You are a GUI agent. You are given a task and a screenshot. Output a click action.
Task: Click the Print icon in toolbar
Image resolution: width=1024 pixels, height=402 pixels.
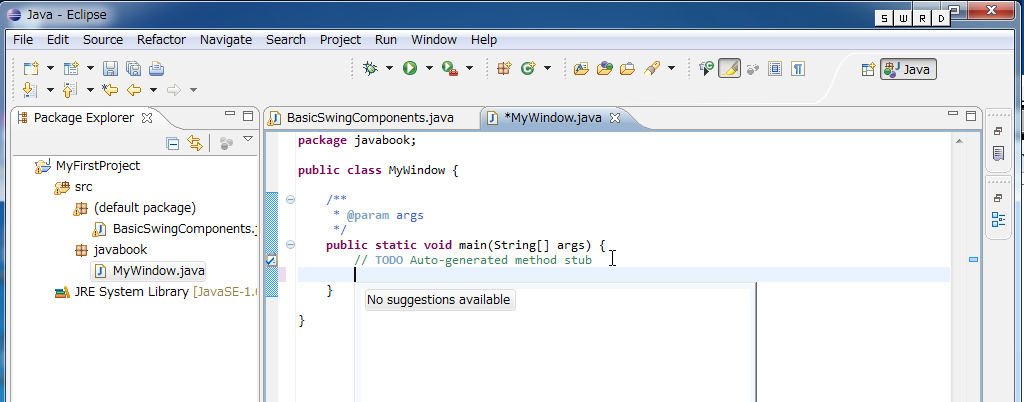pos(156,68)
